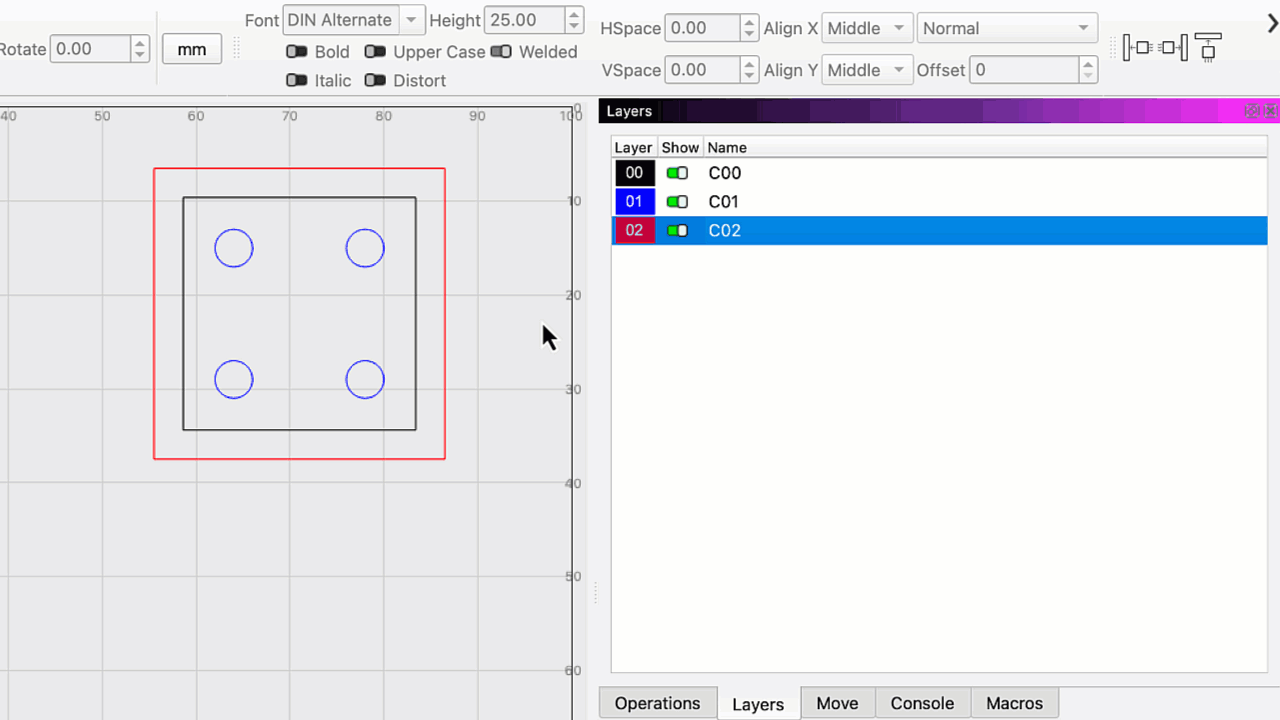This screenshot has width=1280, height=720.
Task: Click the Height input field
Action: pyautogui.click(x=523, y=20)
